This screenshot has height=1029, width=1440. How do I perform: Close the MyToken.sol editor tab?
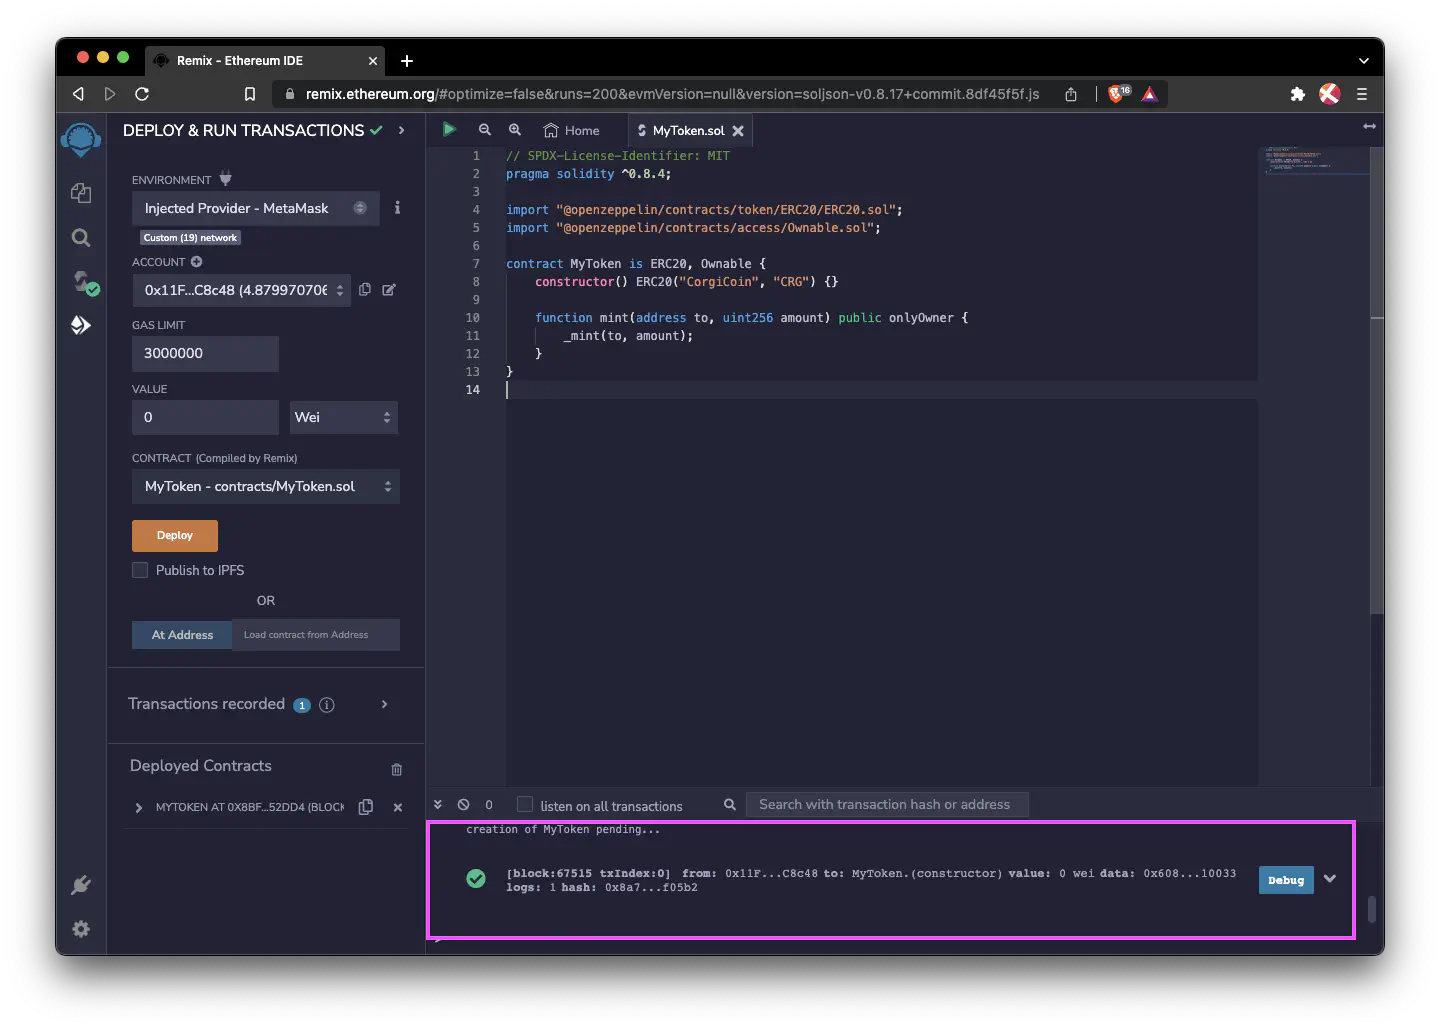tap(738, 131)
